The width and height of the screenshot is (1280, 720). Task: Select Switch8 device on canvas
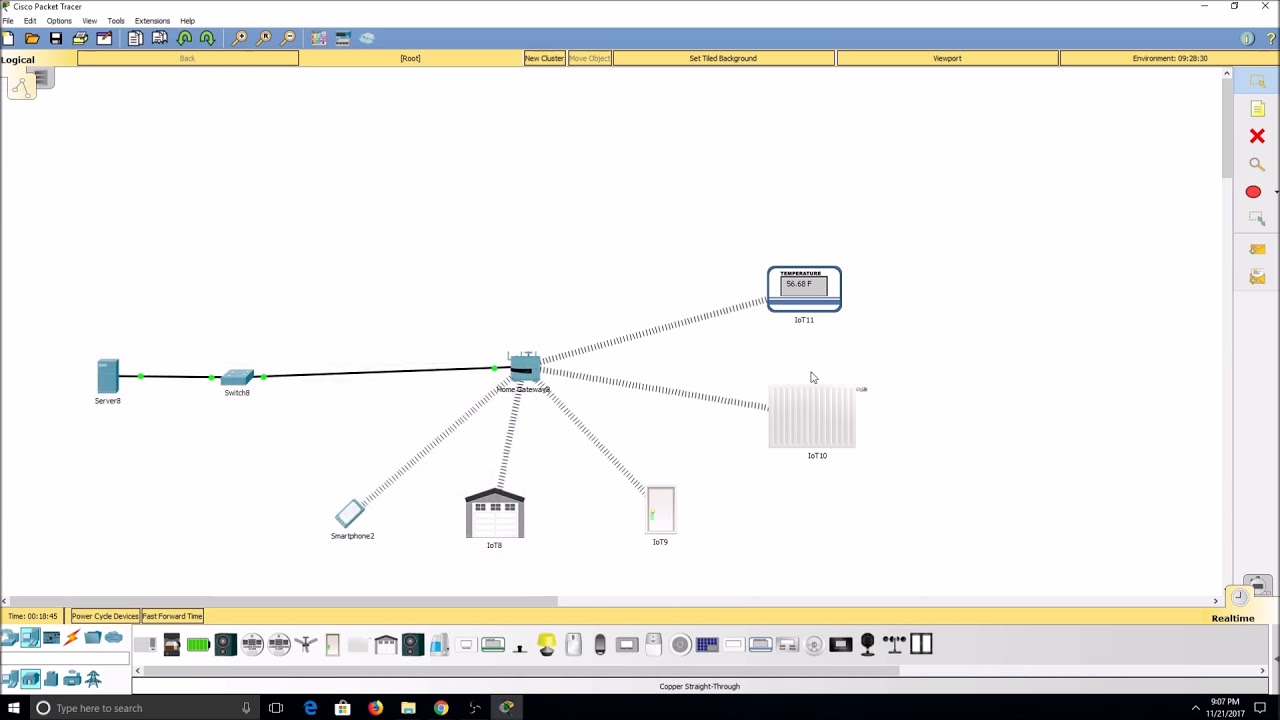[x=237, y=377]
